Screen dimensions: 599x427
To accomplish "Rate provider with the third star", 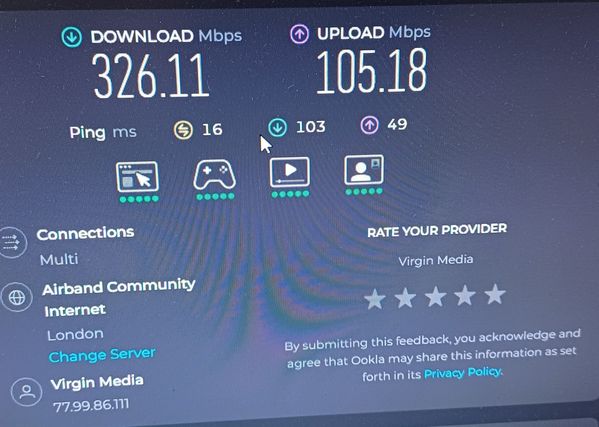I will coord(435,297).
